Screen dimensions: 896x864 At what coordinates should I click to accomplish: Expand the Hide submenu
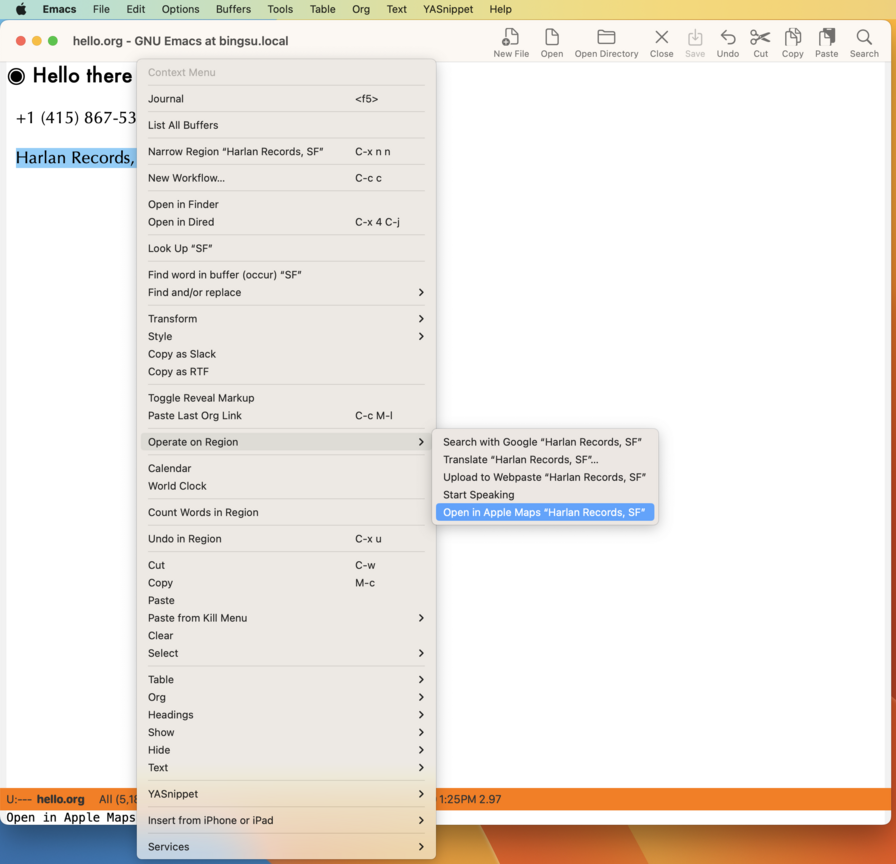pyautogui.click(x=286, y=750)
